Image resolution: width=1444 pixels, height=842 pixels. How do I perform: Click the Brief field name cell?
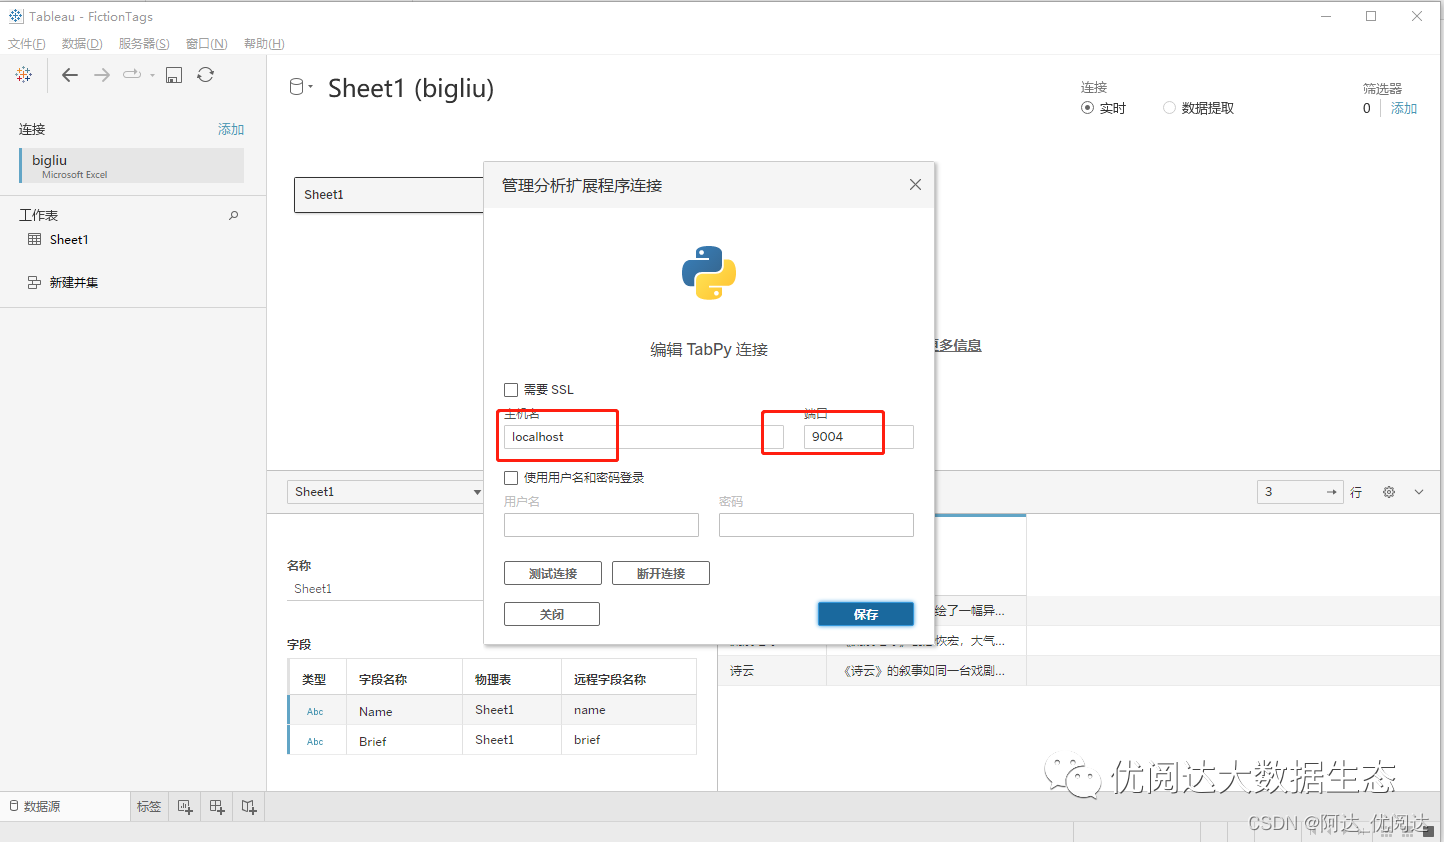(404, 741)
